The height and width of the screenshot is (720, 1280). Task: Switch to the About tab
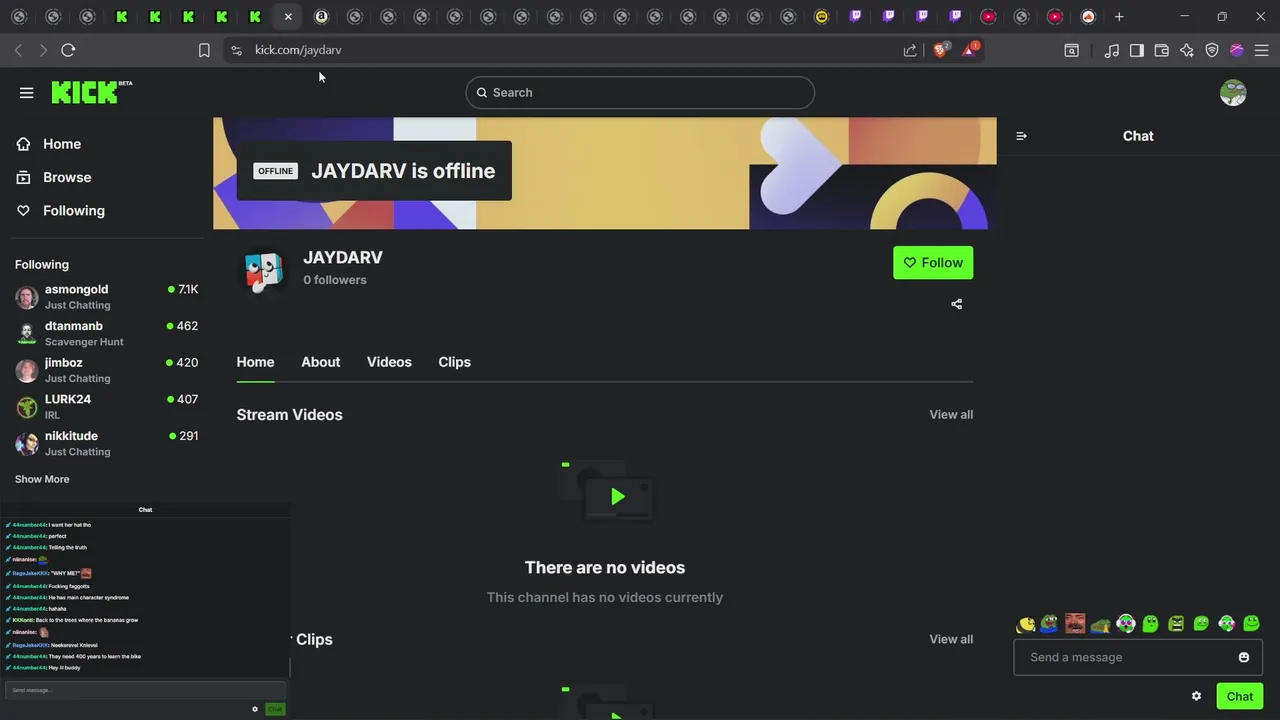321,362
